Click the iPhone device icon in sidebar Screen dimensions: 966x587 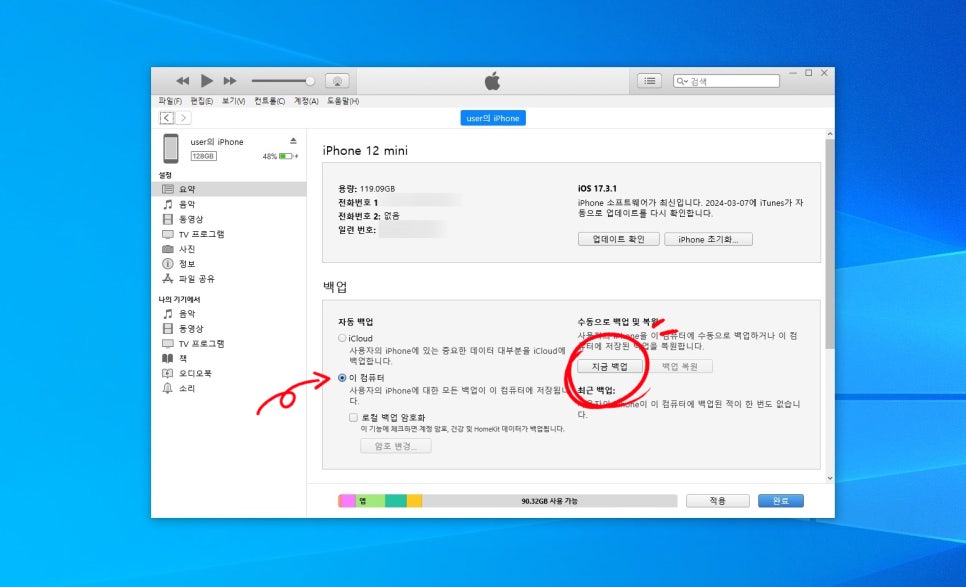click(171, 148)
